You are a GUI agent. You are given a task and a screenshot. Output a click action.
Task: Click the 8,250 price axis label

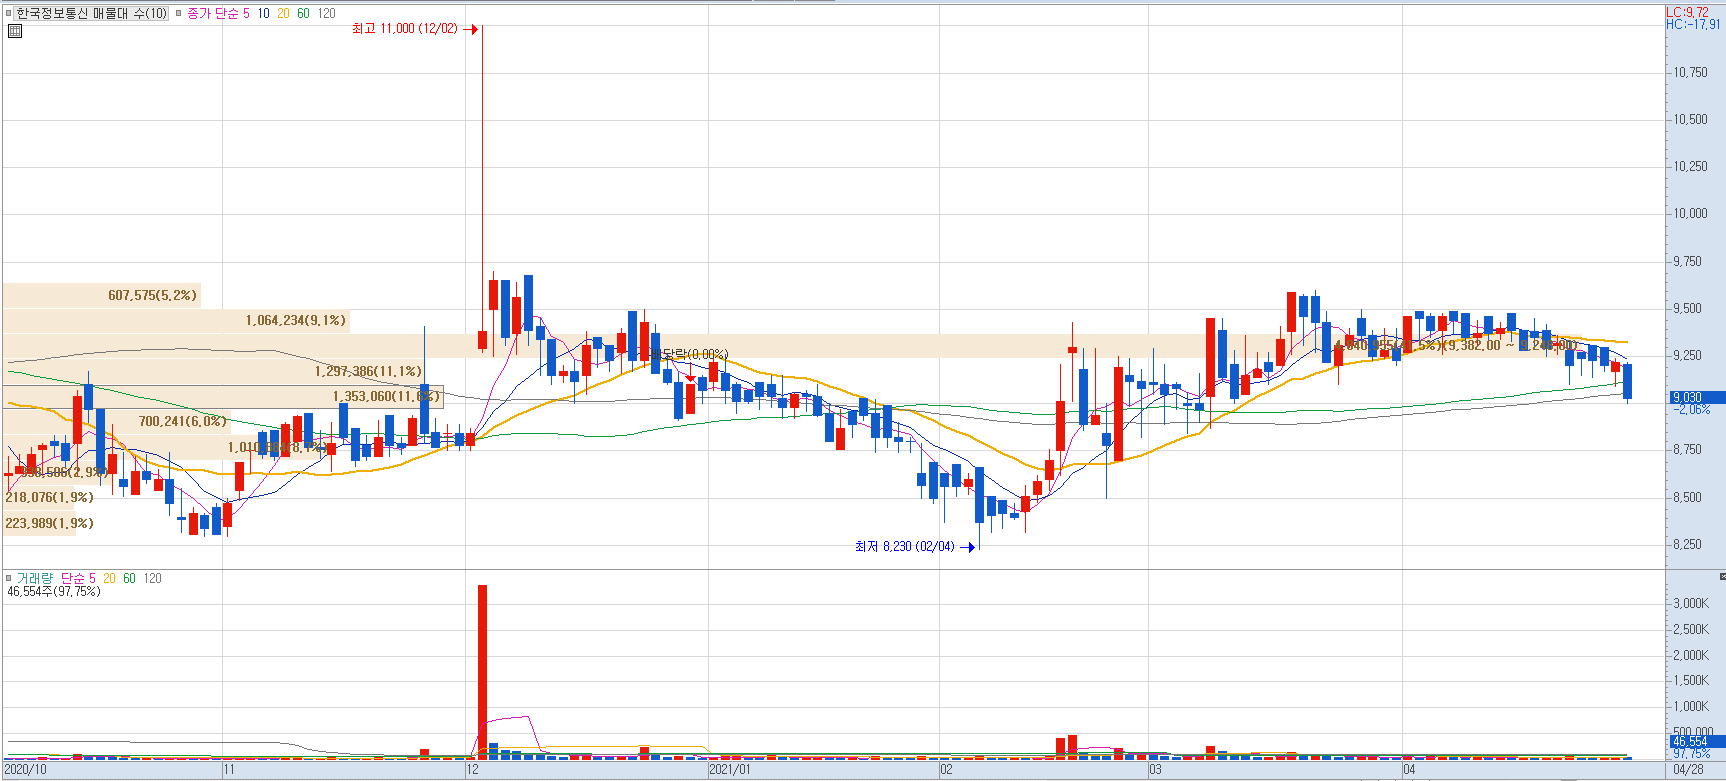[x=1690, y=544]
